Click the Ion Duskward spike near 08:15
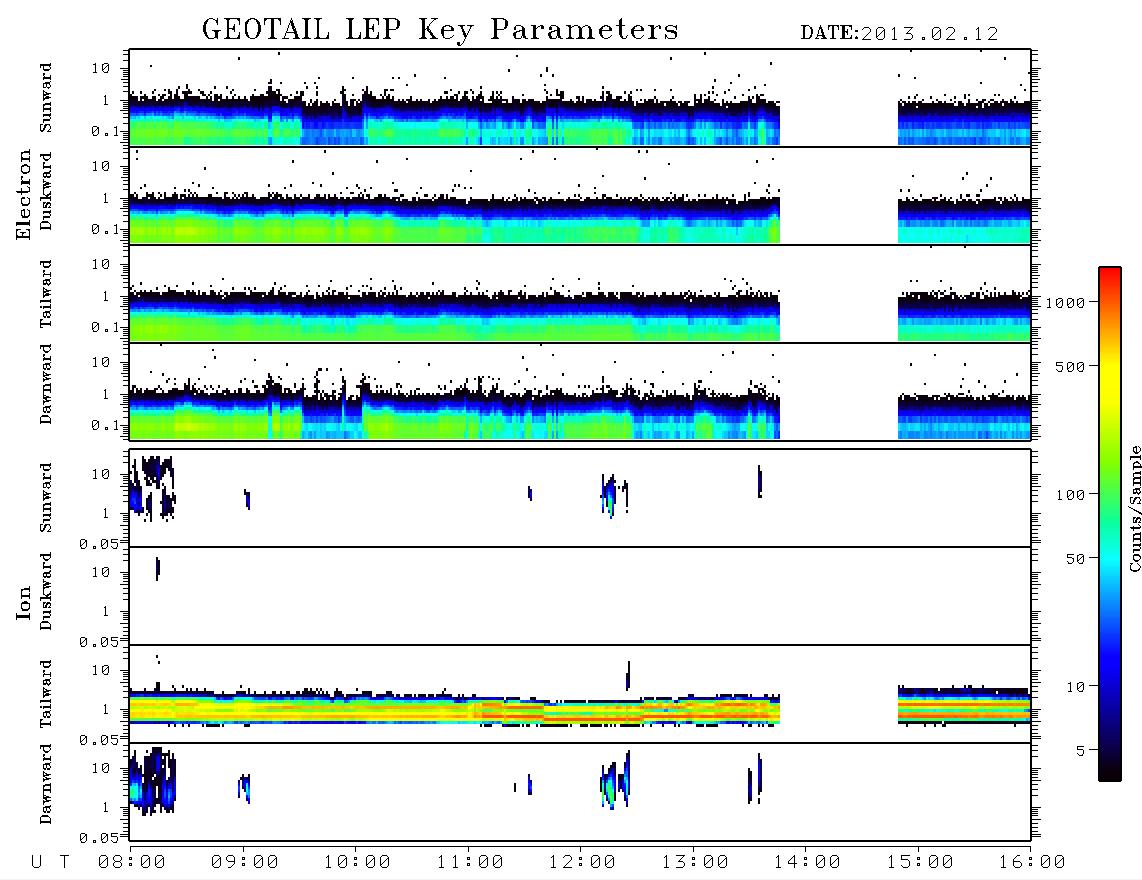The width and height of the screenshot is (1142, 880). pyautogui.click(x=157, y=568)
